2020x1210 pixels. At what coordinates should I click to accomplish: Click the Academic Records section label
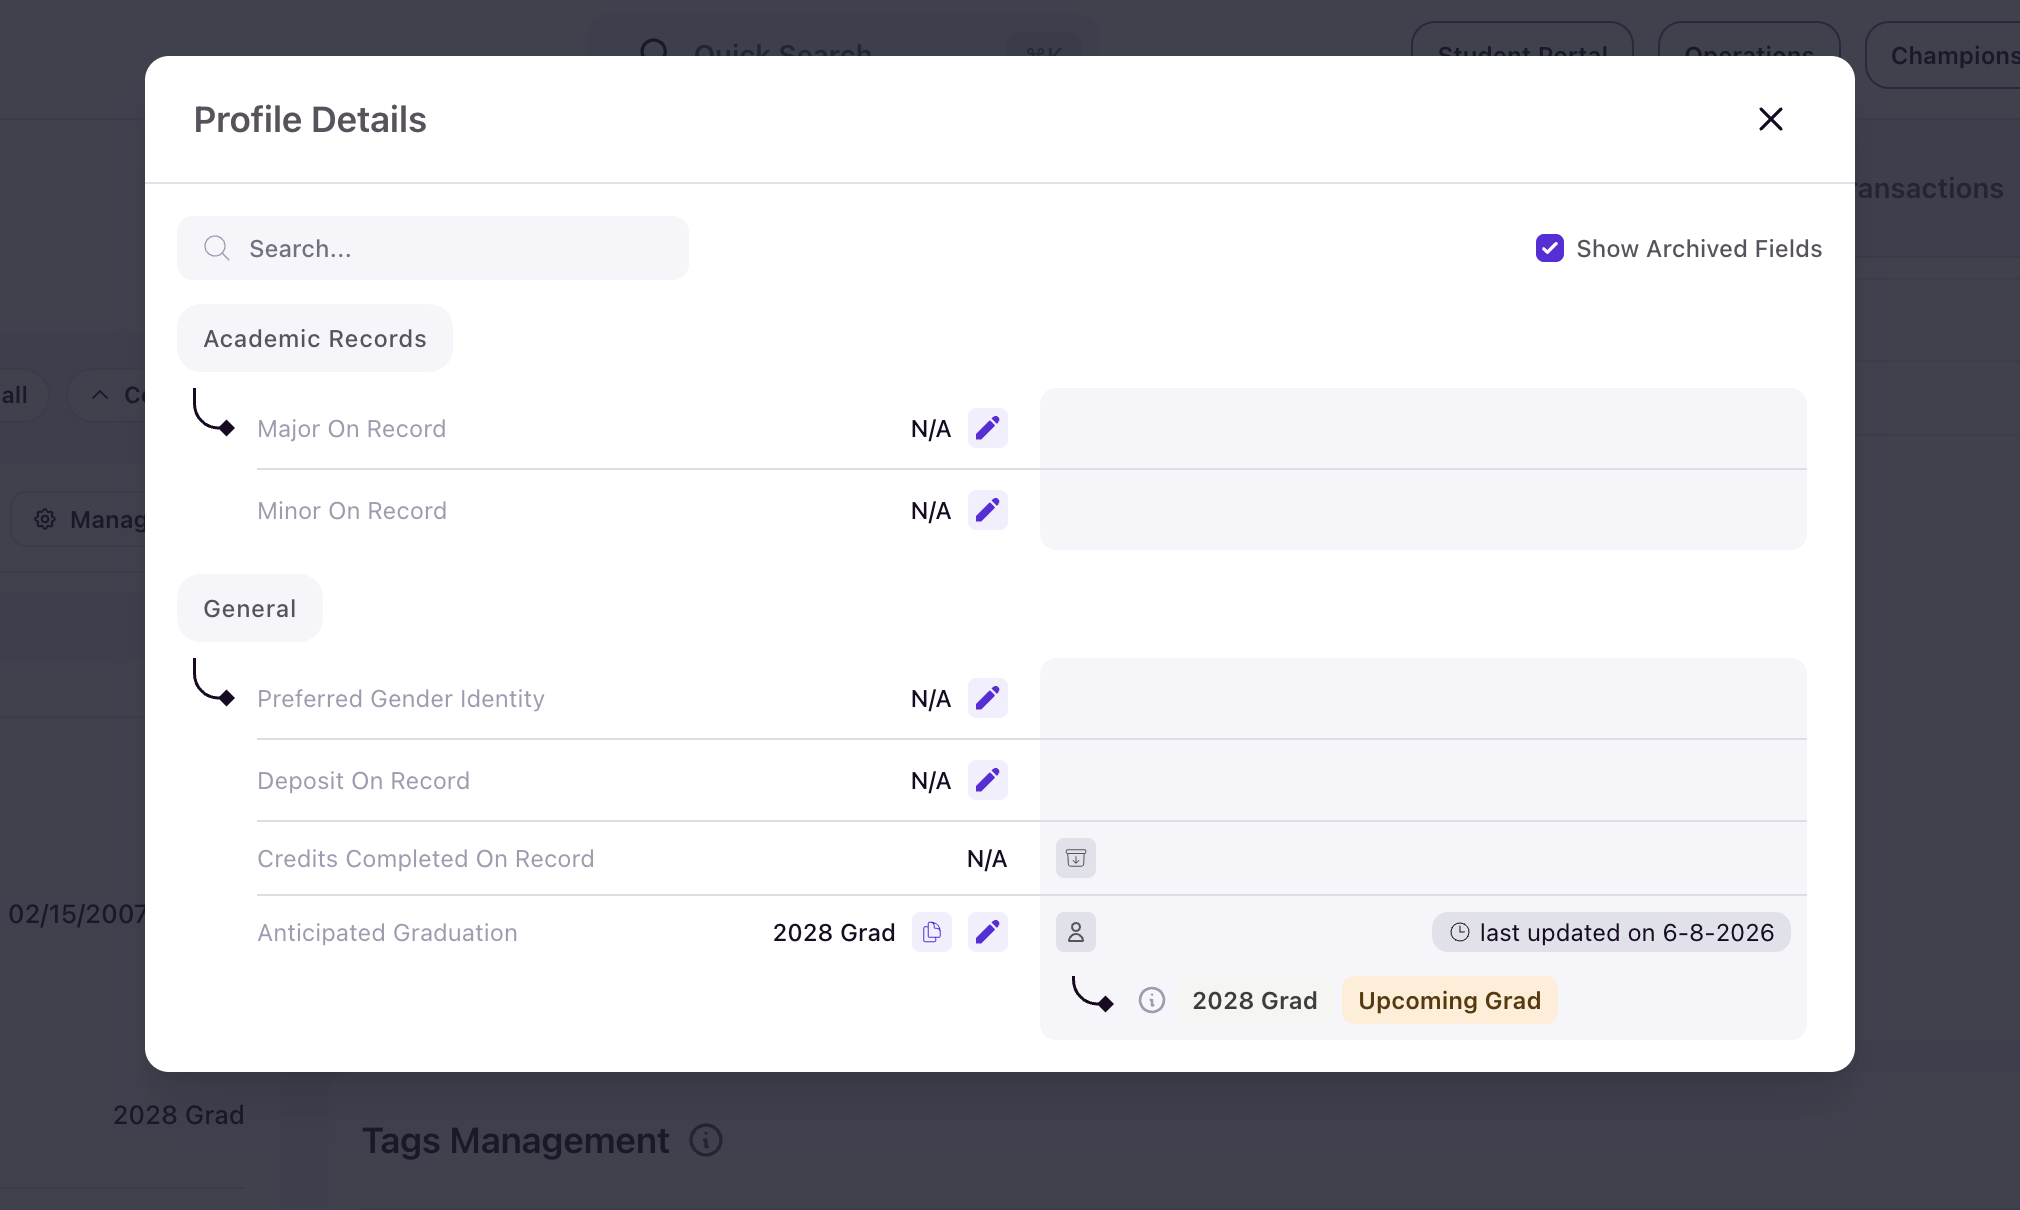[315, 338]
